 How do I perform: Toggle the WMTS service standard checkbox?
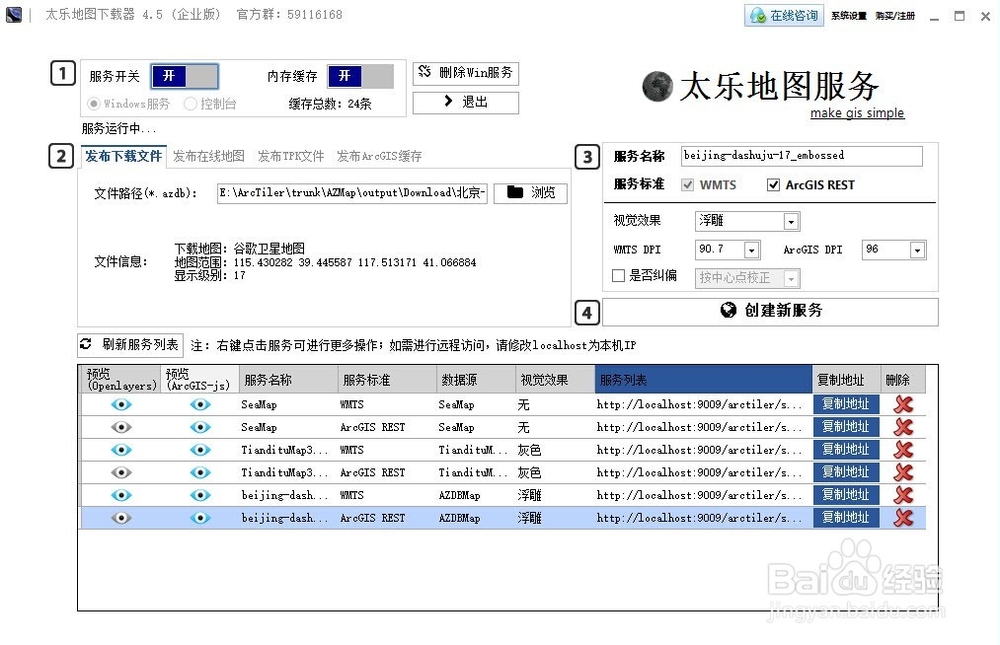pos(688,185)
